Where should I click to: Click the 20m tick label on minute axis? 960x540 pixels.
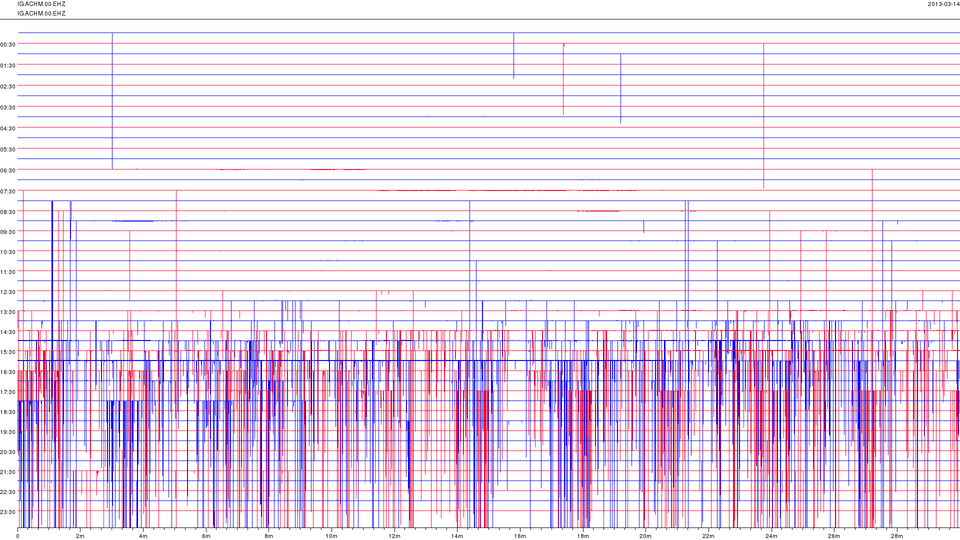(645, 536)
